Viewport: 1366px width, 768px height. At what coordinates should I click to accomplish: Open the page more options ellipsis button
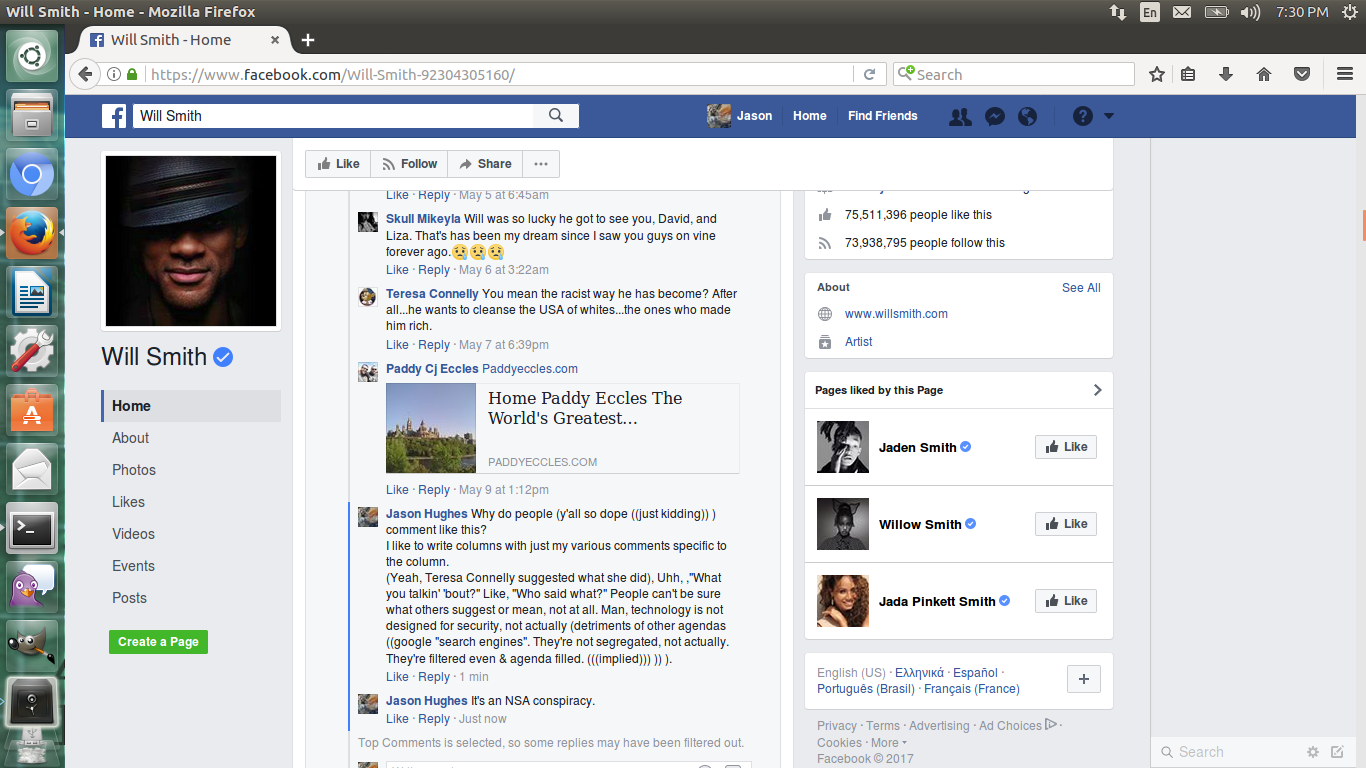[x=541, y=164]
